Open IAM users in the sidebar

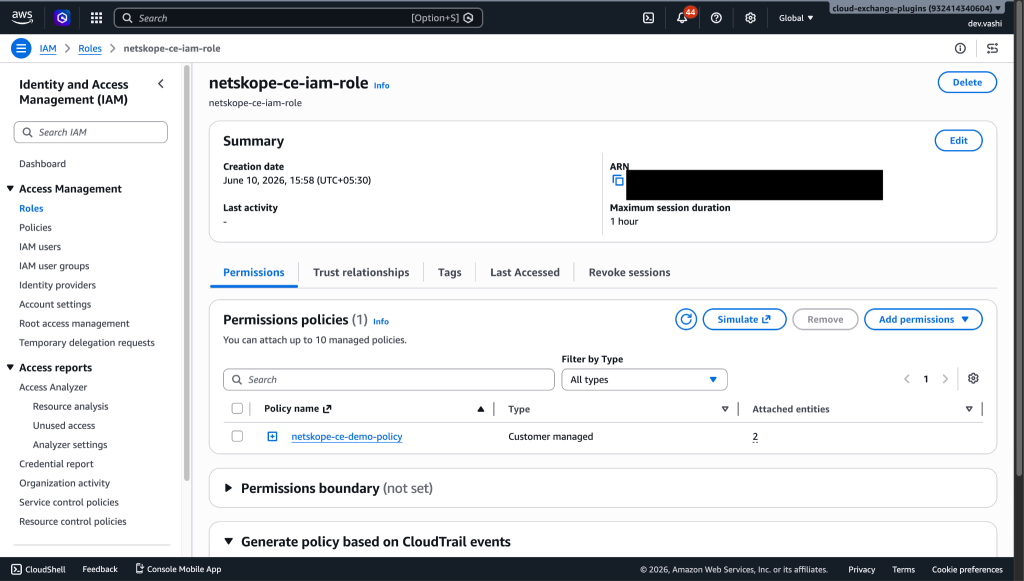(x=40, y=247)
